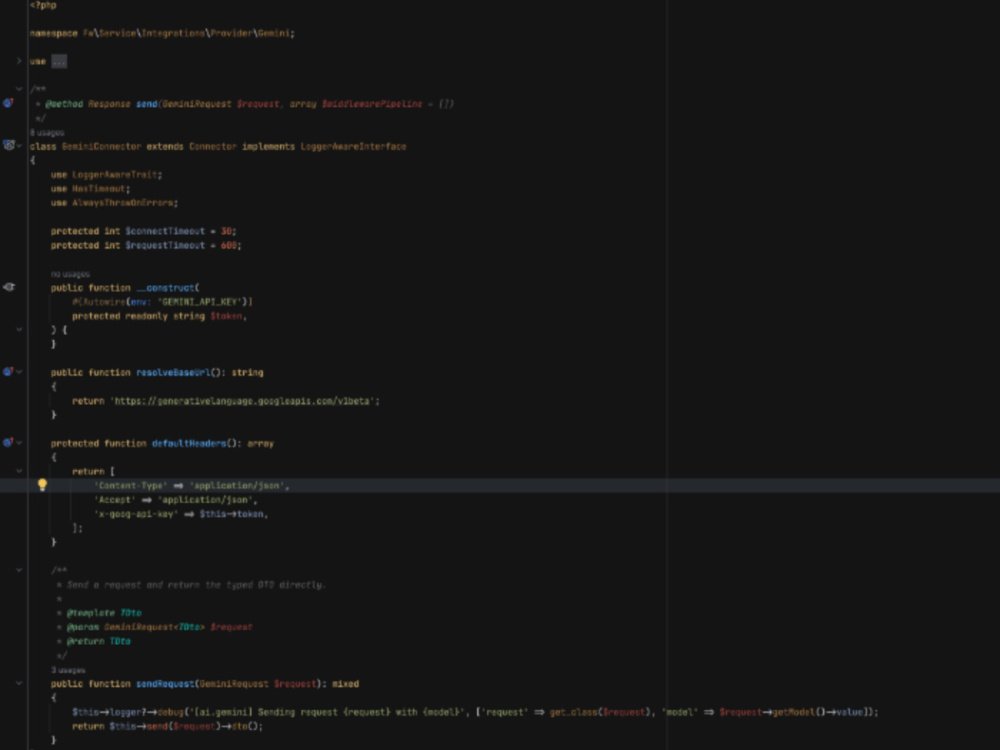Image resolution: width=1000 pixels, height=750 pixels.
Task: Click the '@return TDto' annotation
Action: click(x=98, y=641)
